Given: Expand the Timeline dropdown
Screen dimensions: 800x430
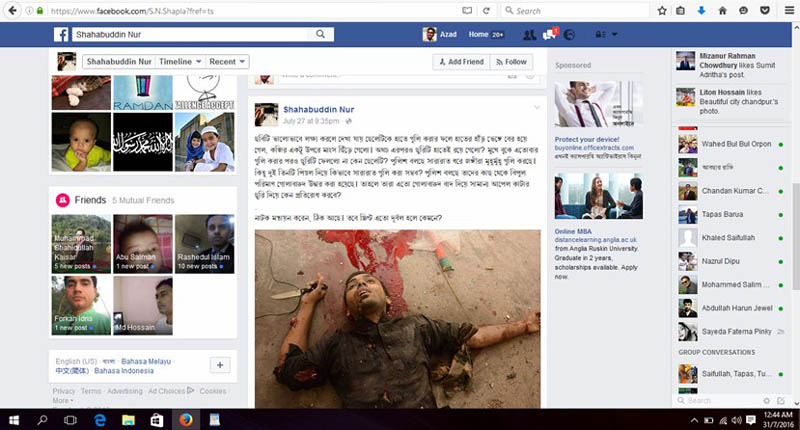Looking at the screenshot, I should click(180, 62).
